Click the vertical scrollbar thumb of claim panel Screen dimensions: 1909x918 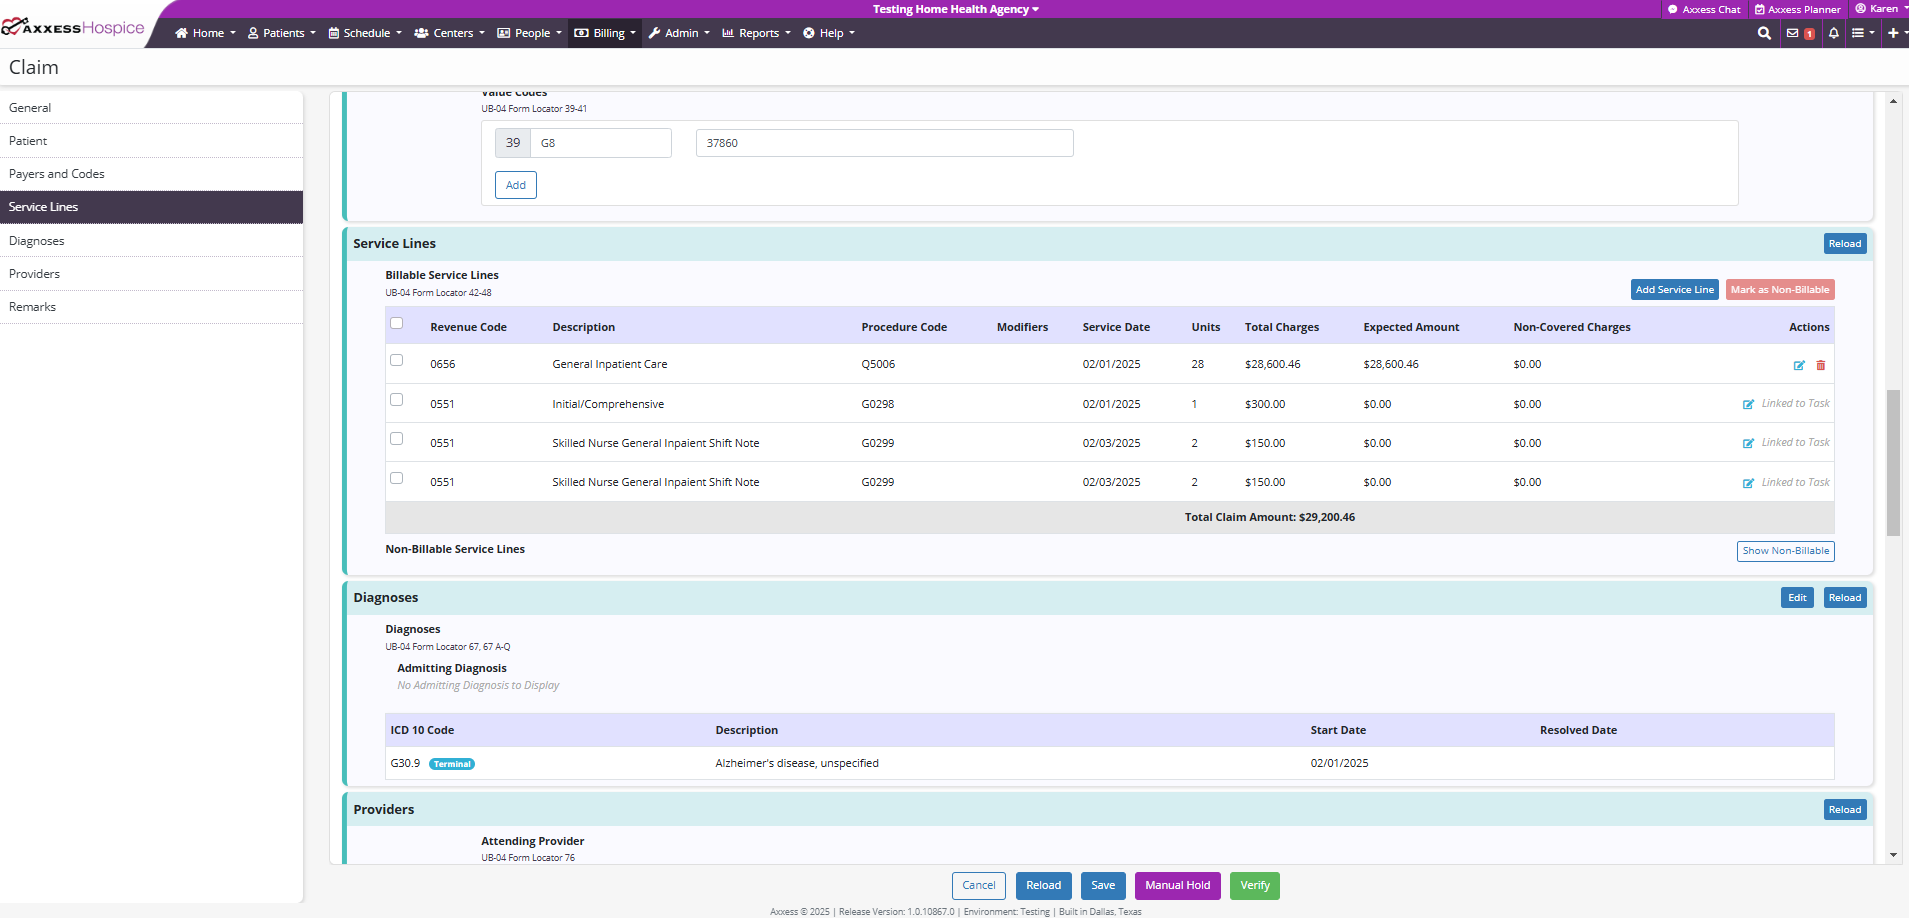pyautogui.click(x=1892, y=462)
